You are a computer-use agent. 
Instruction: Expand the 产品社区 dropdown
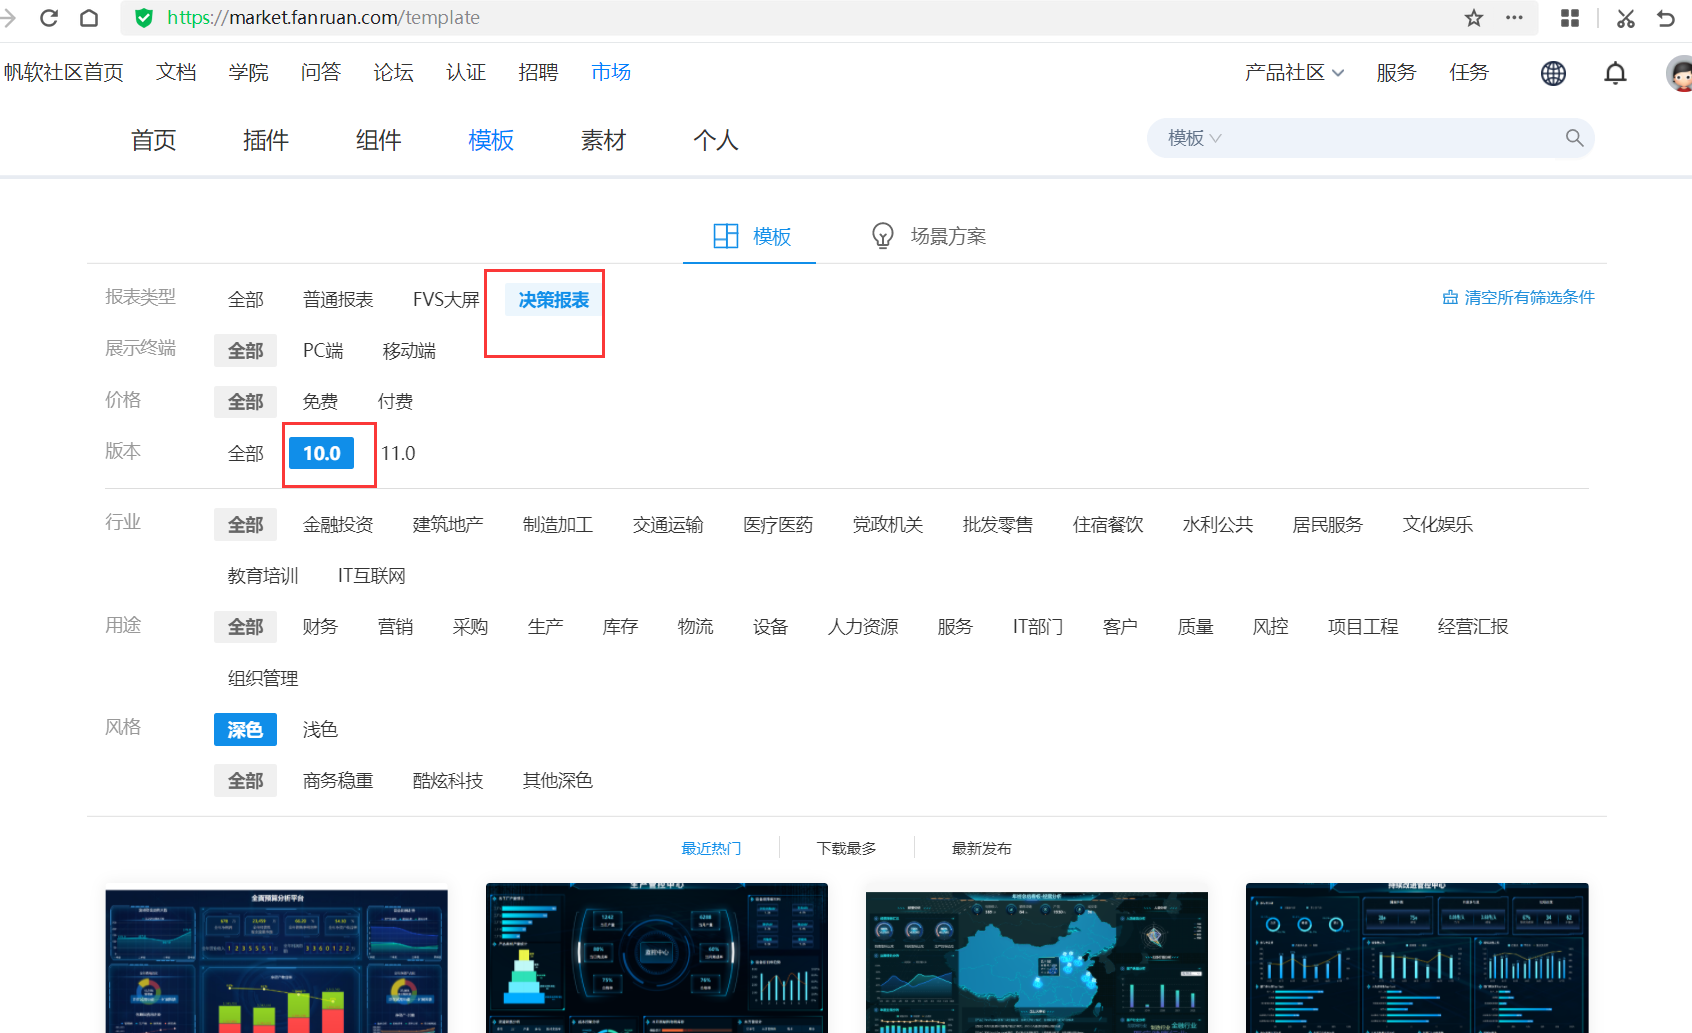coord(1294,73)
